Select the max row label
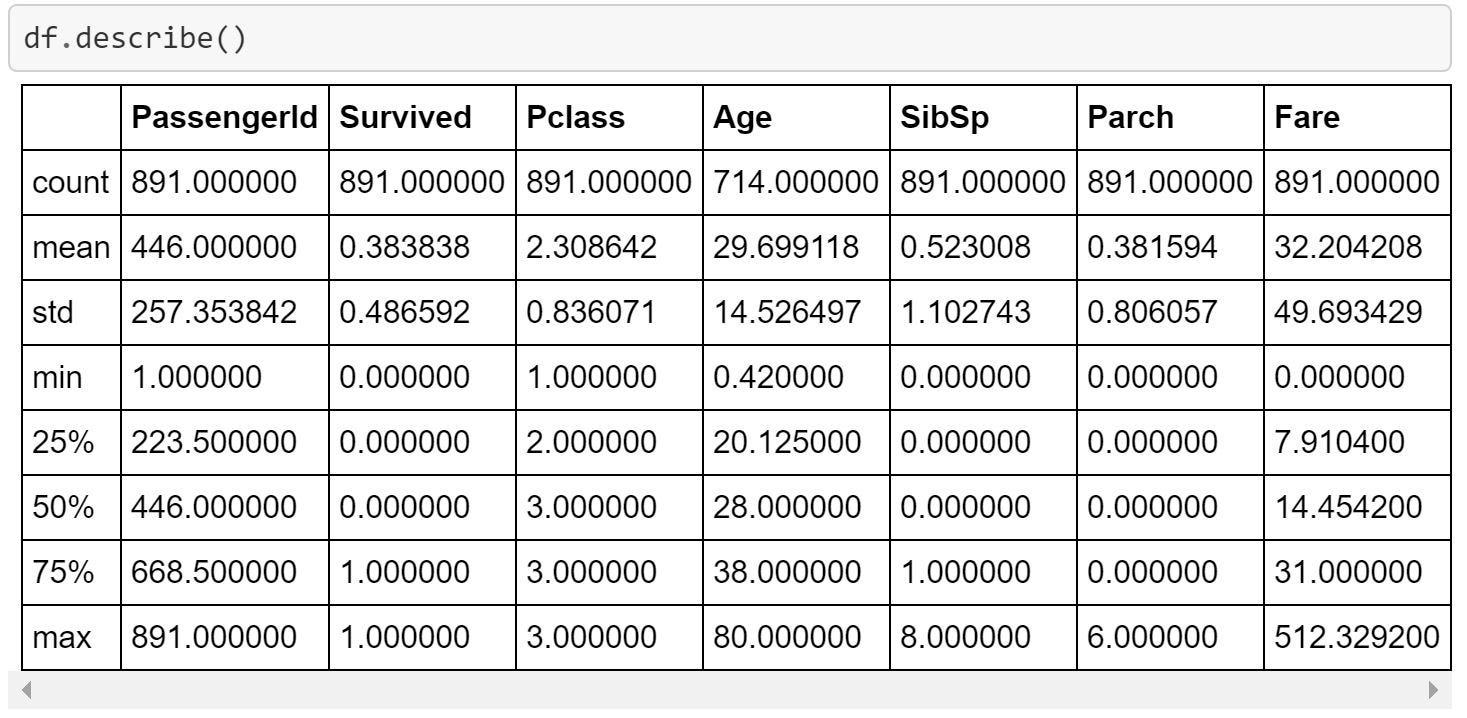This screenshot has width=1467, height=718. [x=61, y=637]
